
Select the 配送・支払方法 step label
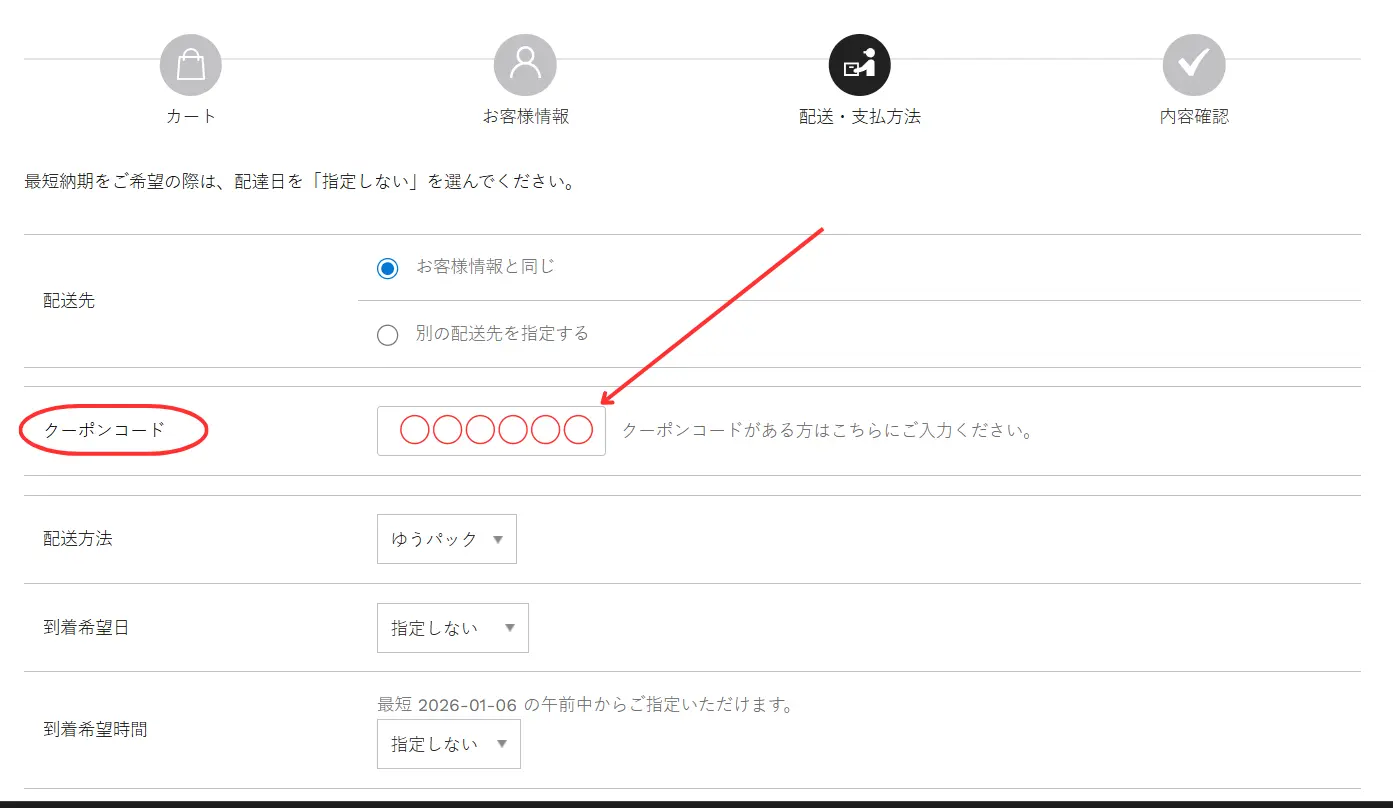[859, 116]
